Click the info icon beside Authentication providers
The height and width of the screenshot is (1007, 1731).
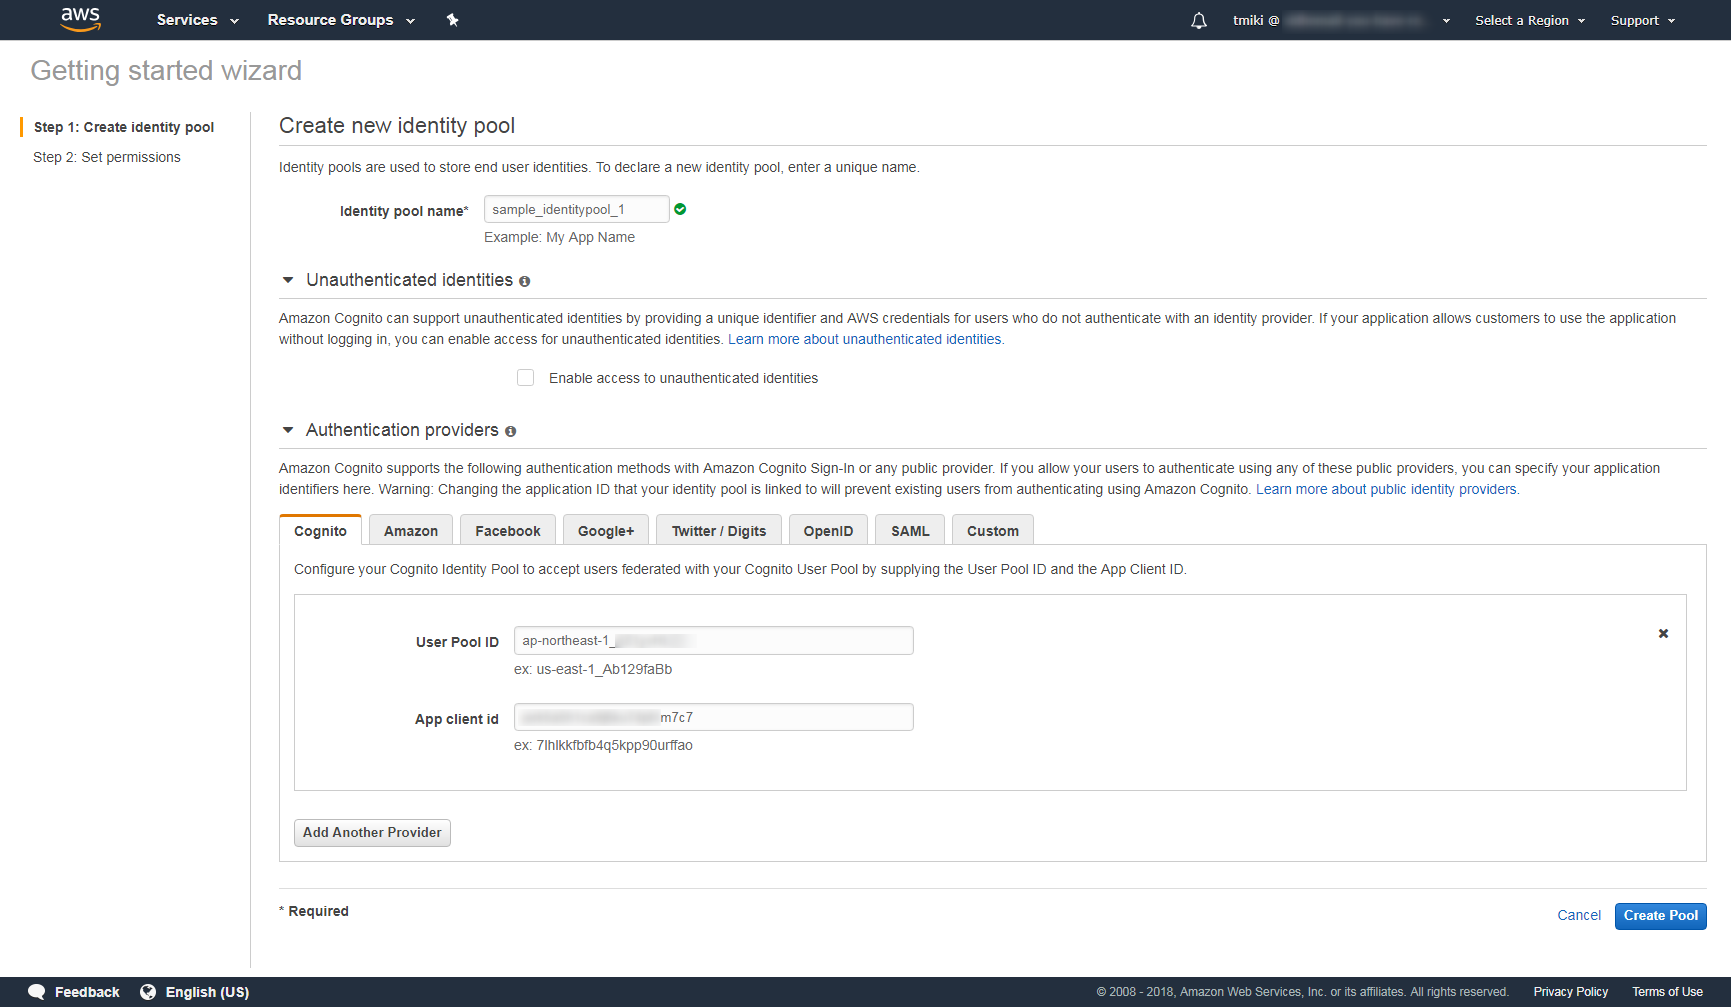(511, 431)
